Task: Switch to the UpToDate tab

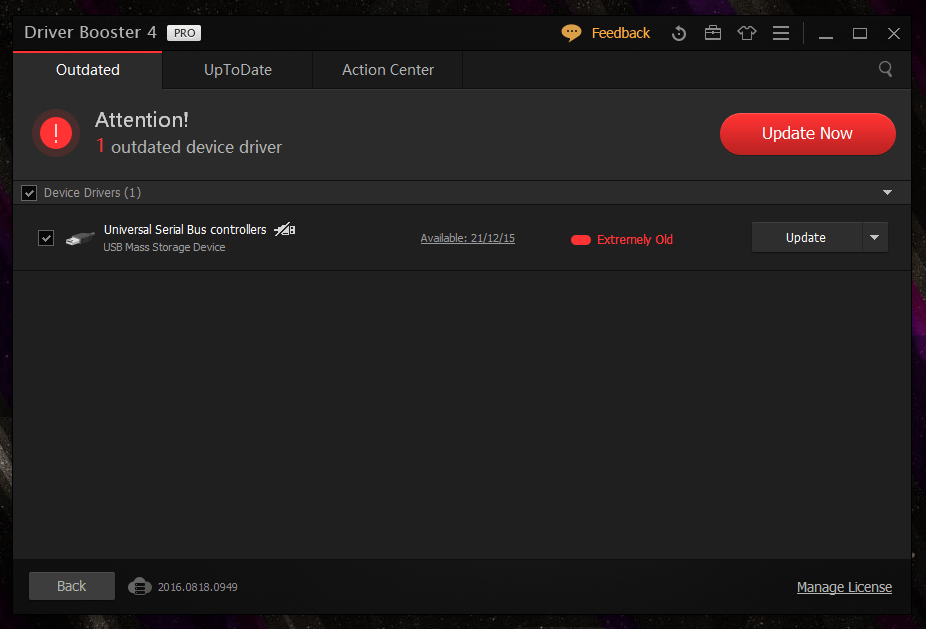Action: (238, 70)
